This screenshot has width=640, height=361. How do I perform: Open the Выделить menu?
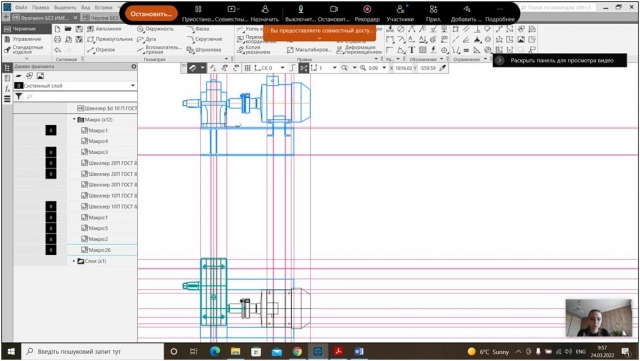click(65, 7)
